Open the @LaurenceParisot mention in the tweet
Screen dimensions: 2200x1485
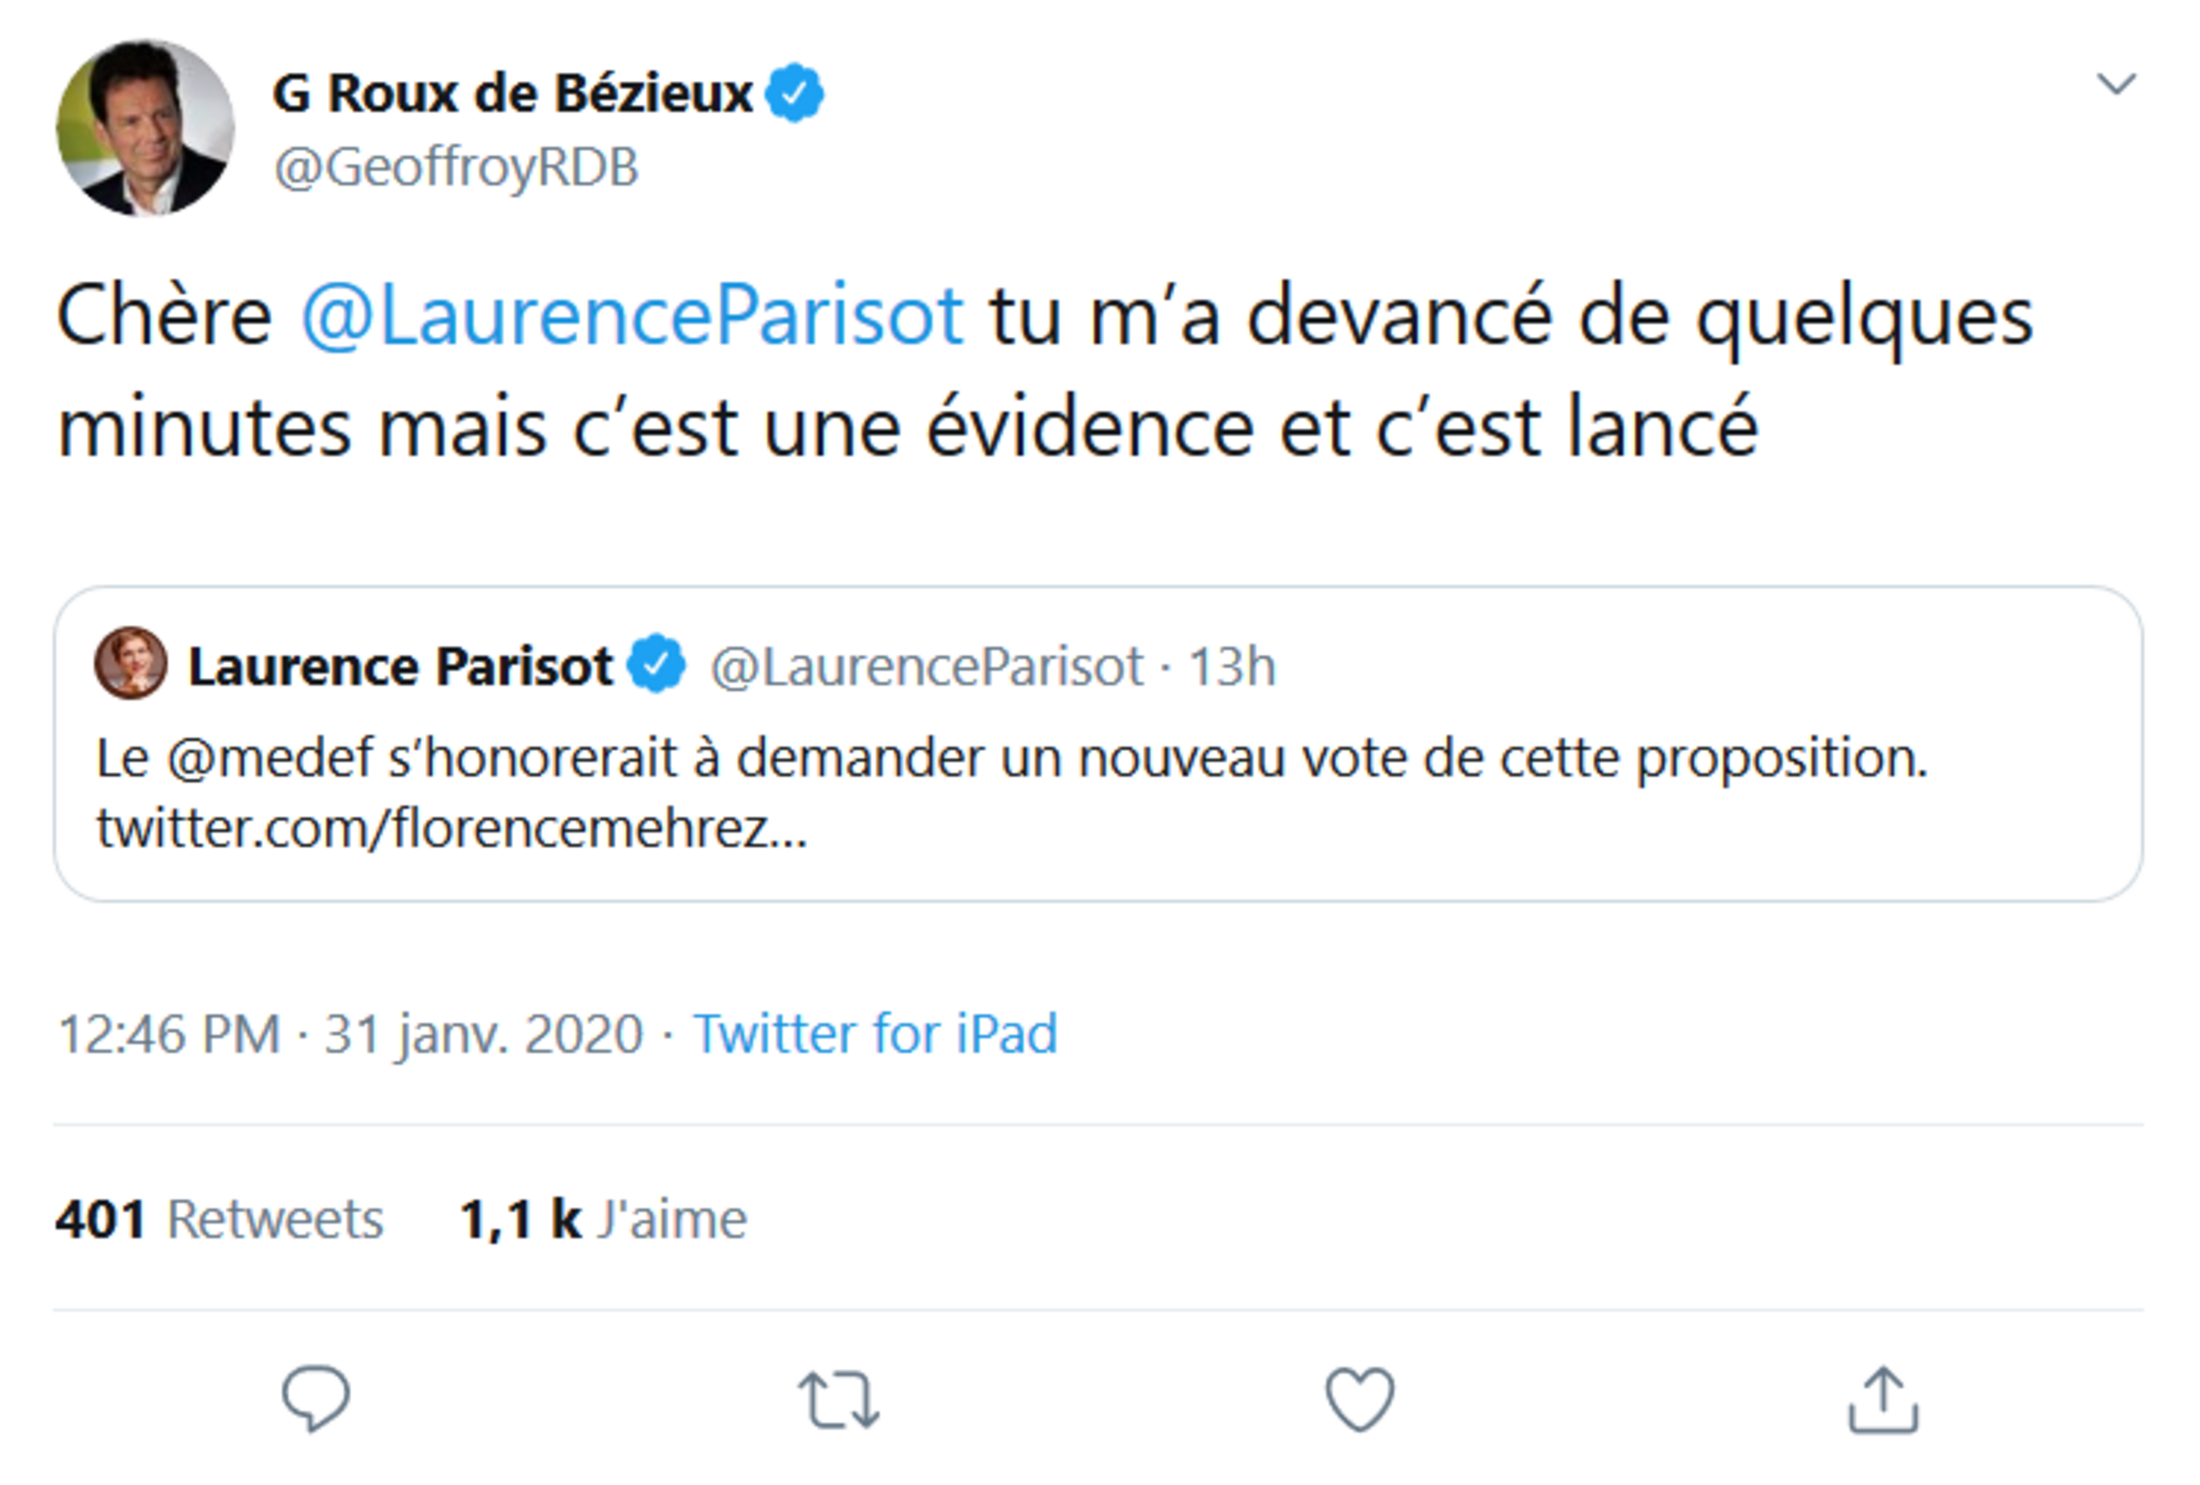tap(632, 316)
